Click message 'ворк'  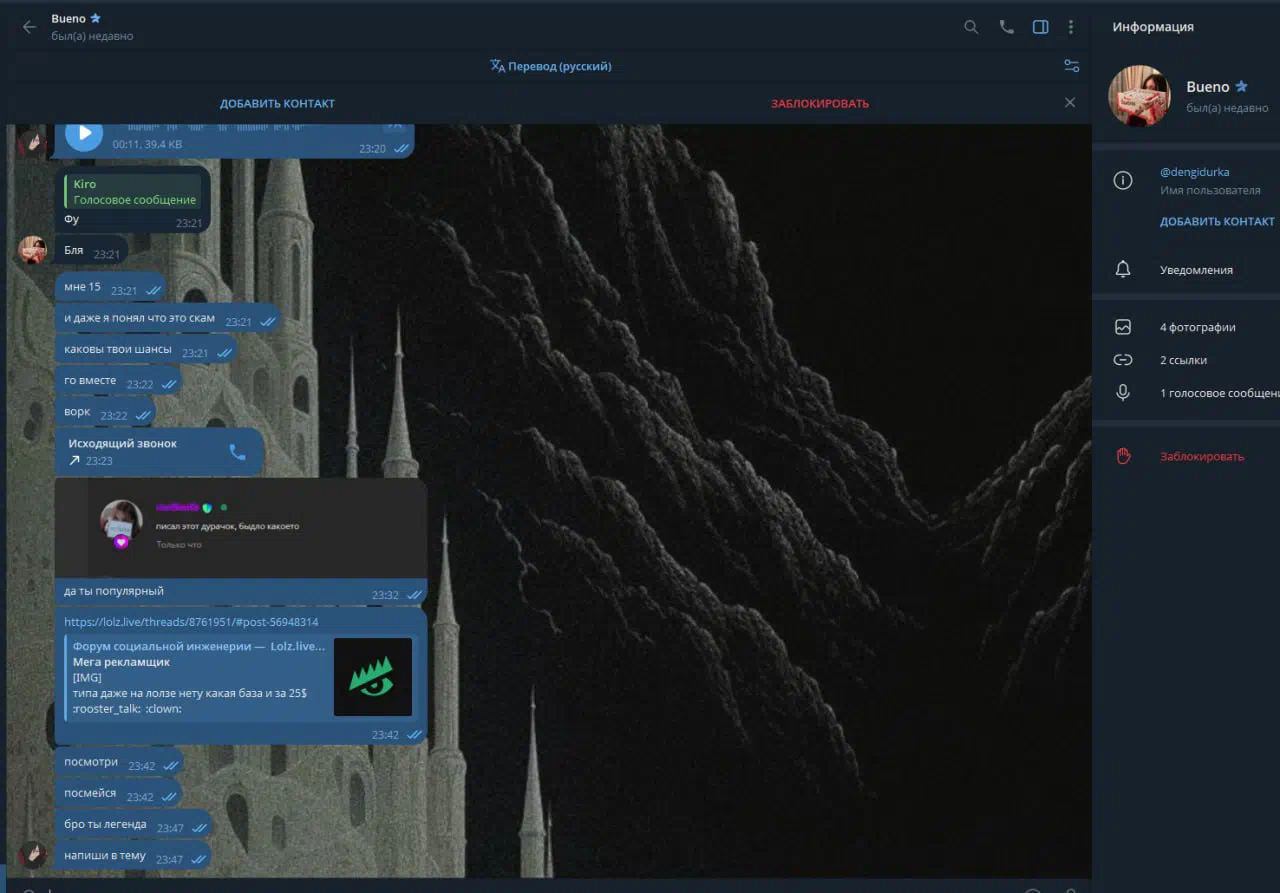[105, 413]
